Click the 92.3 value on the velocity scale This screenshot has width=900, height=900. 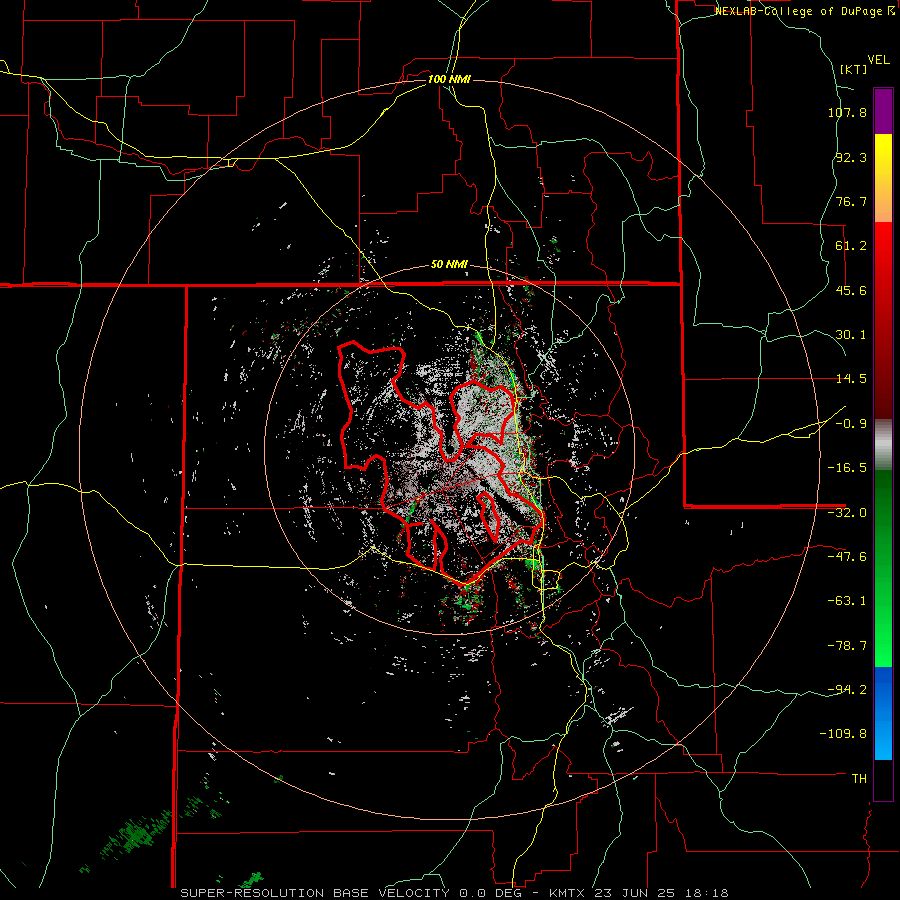(x=851, y=157)
